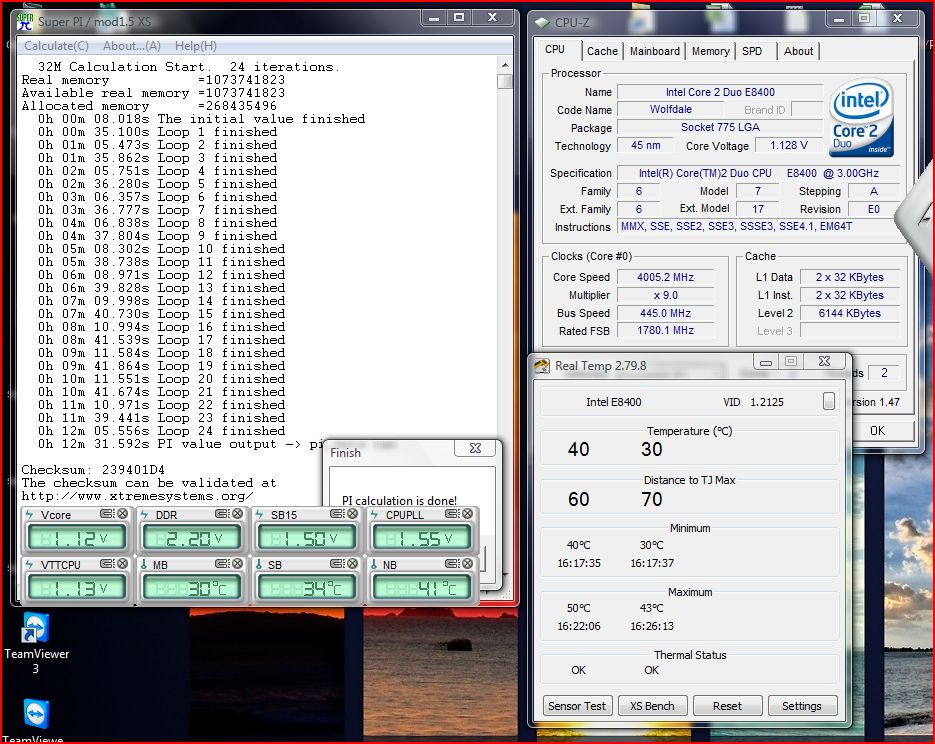
Task: Open settings icon on DDR monitor widget
Action: 221,514
